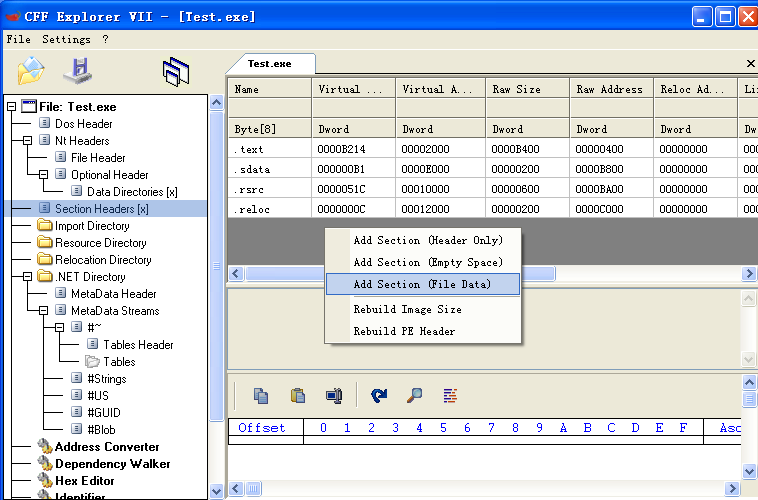This screenshot has width=758, height=500.
Task: Select File Header in tree
Action: [98, 158]
